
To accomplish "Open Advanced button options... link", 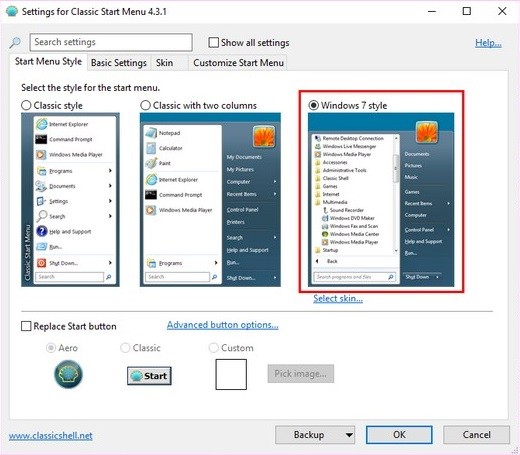I will (223, 325).
